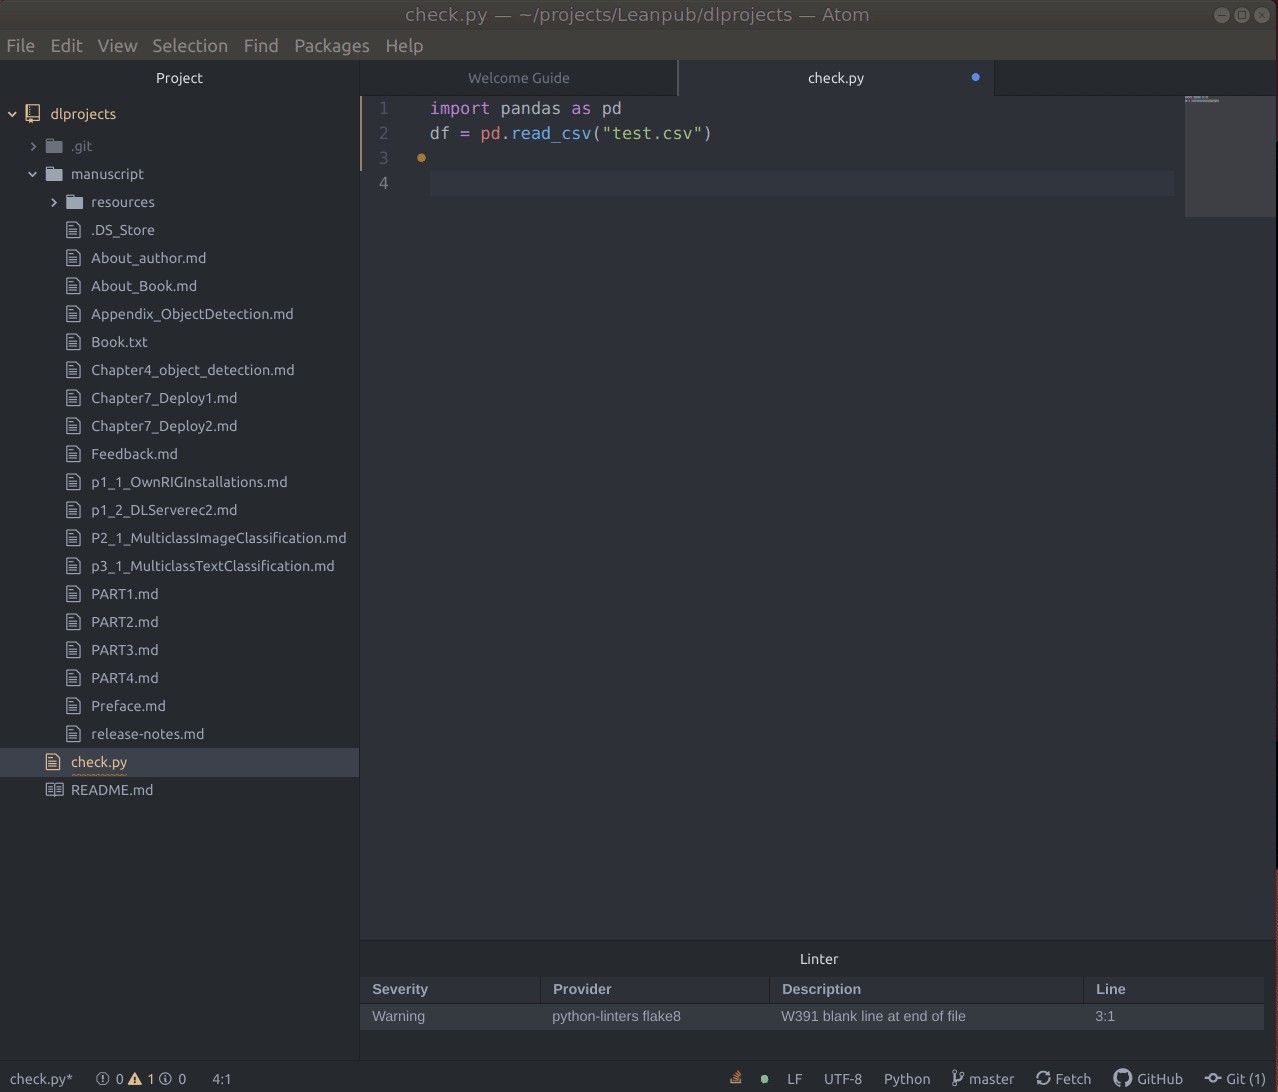
Task: Open Appendix_ObjectDetection.md file
Action: coord(192,314)
